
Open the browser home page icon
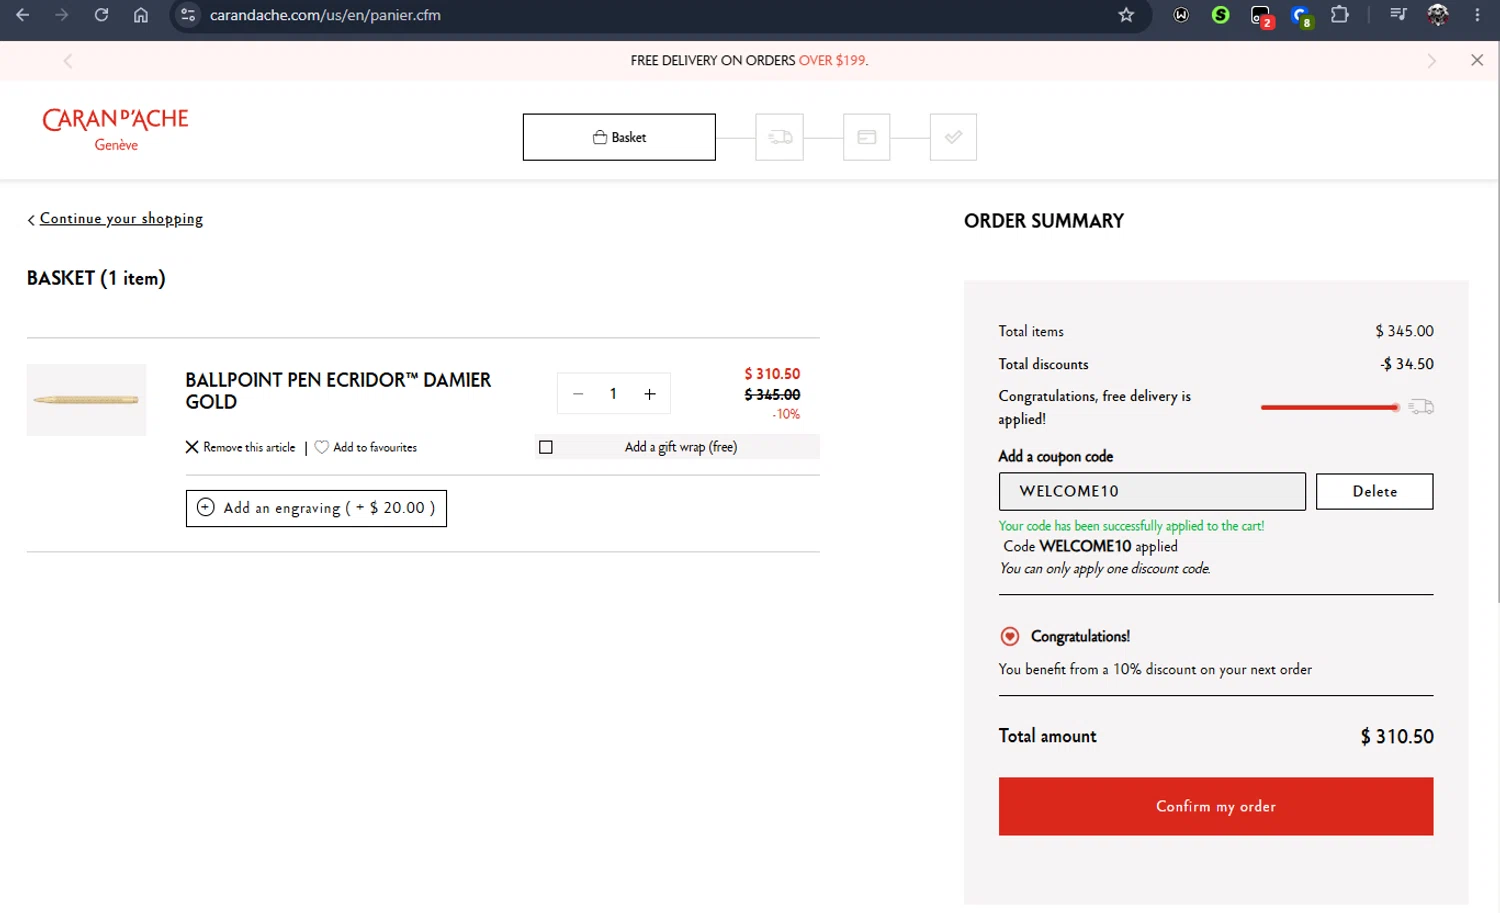point(141,15)
